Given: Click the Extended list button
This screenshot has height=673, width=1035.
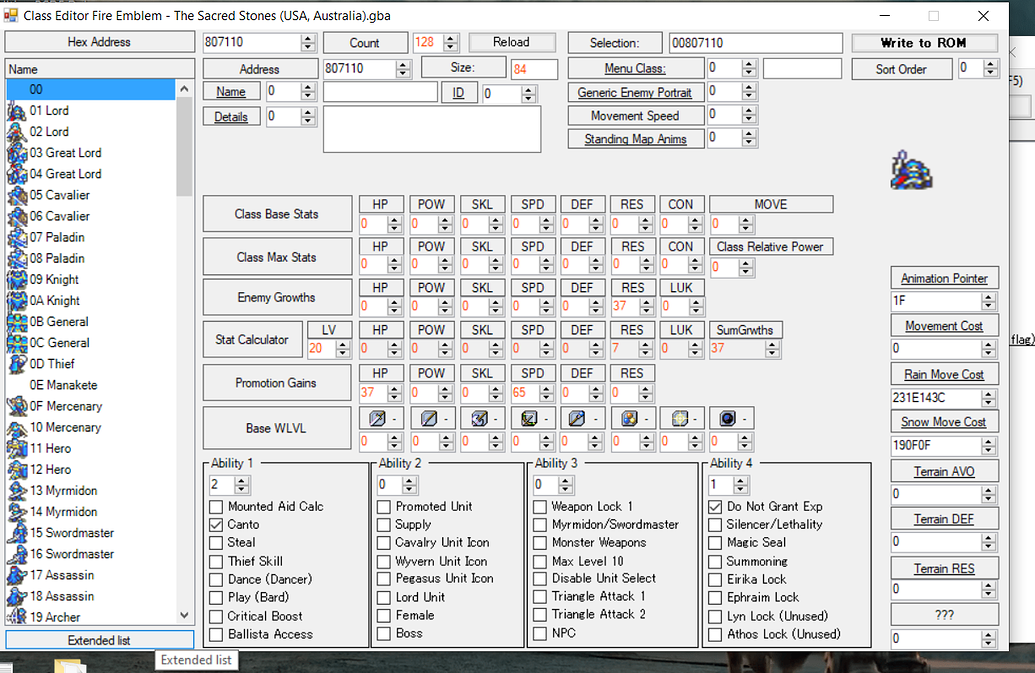Looking at the screenshot, I should (x=99, y=640).
